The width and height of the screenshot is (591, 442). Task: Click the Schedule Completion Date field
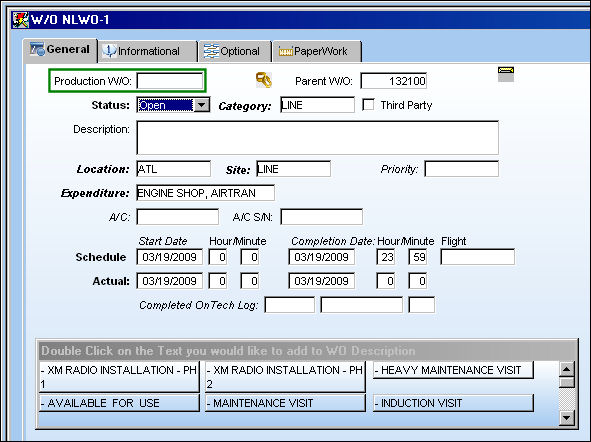(x=322, y=257)
